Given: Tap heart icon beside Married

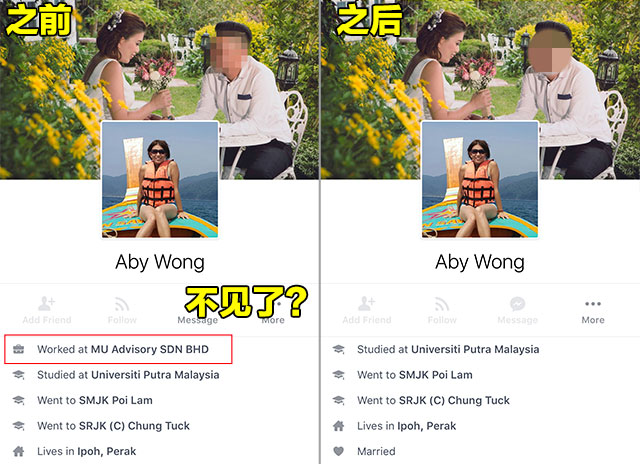Looking at the screenshot, I should coord(338,451).
